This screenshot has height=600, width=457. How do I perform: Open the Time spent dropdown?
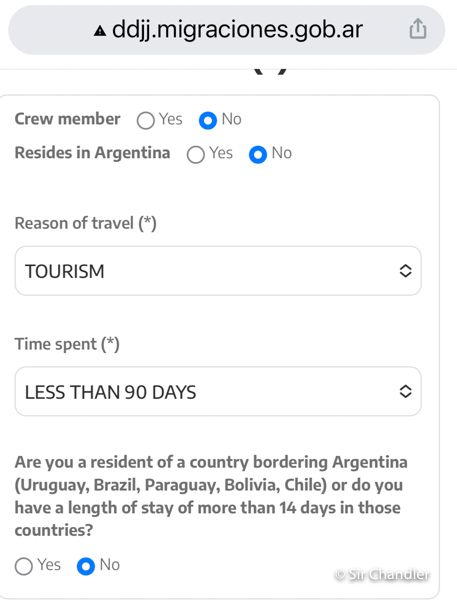(218, 391)
